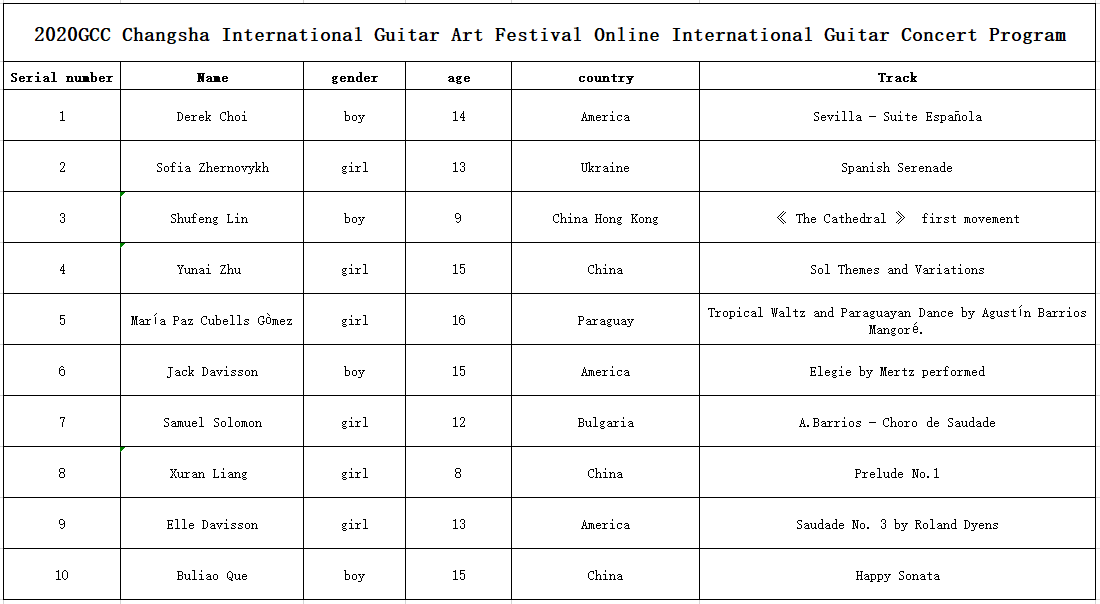The height and width of the screenshot is (604, 1100).
Task: Select the gender column header
Action: (354, 76)
